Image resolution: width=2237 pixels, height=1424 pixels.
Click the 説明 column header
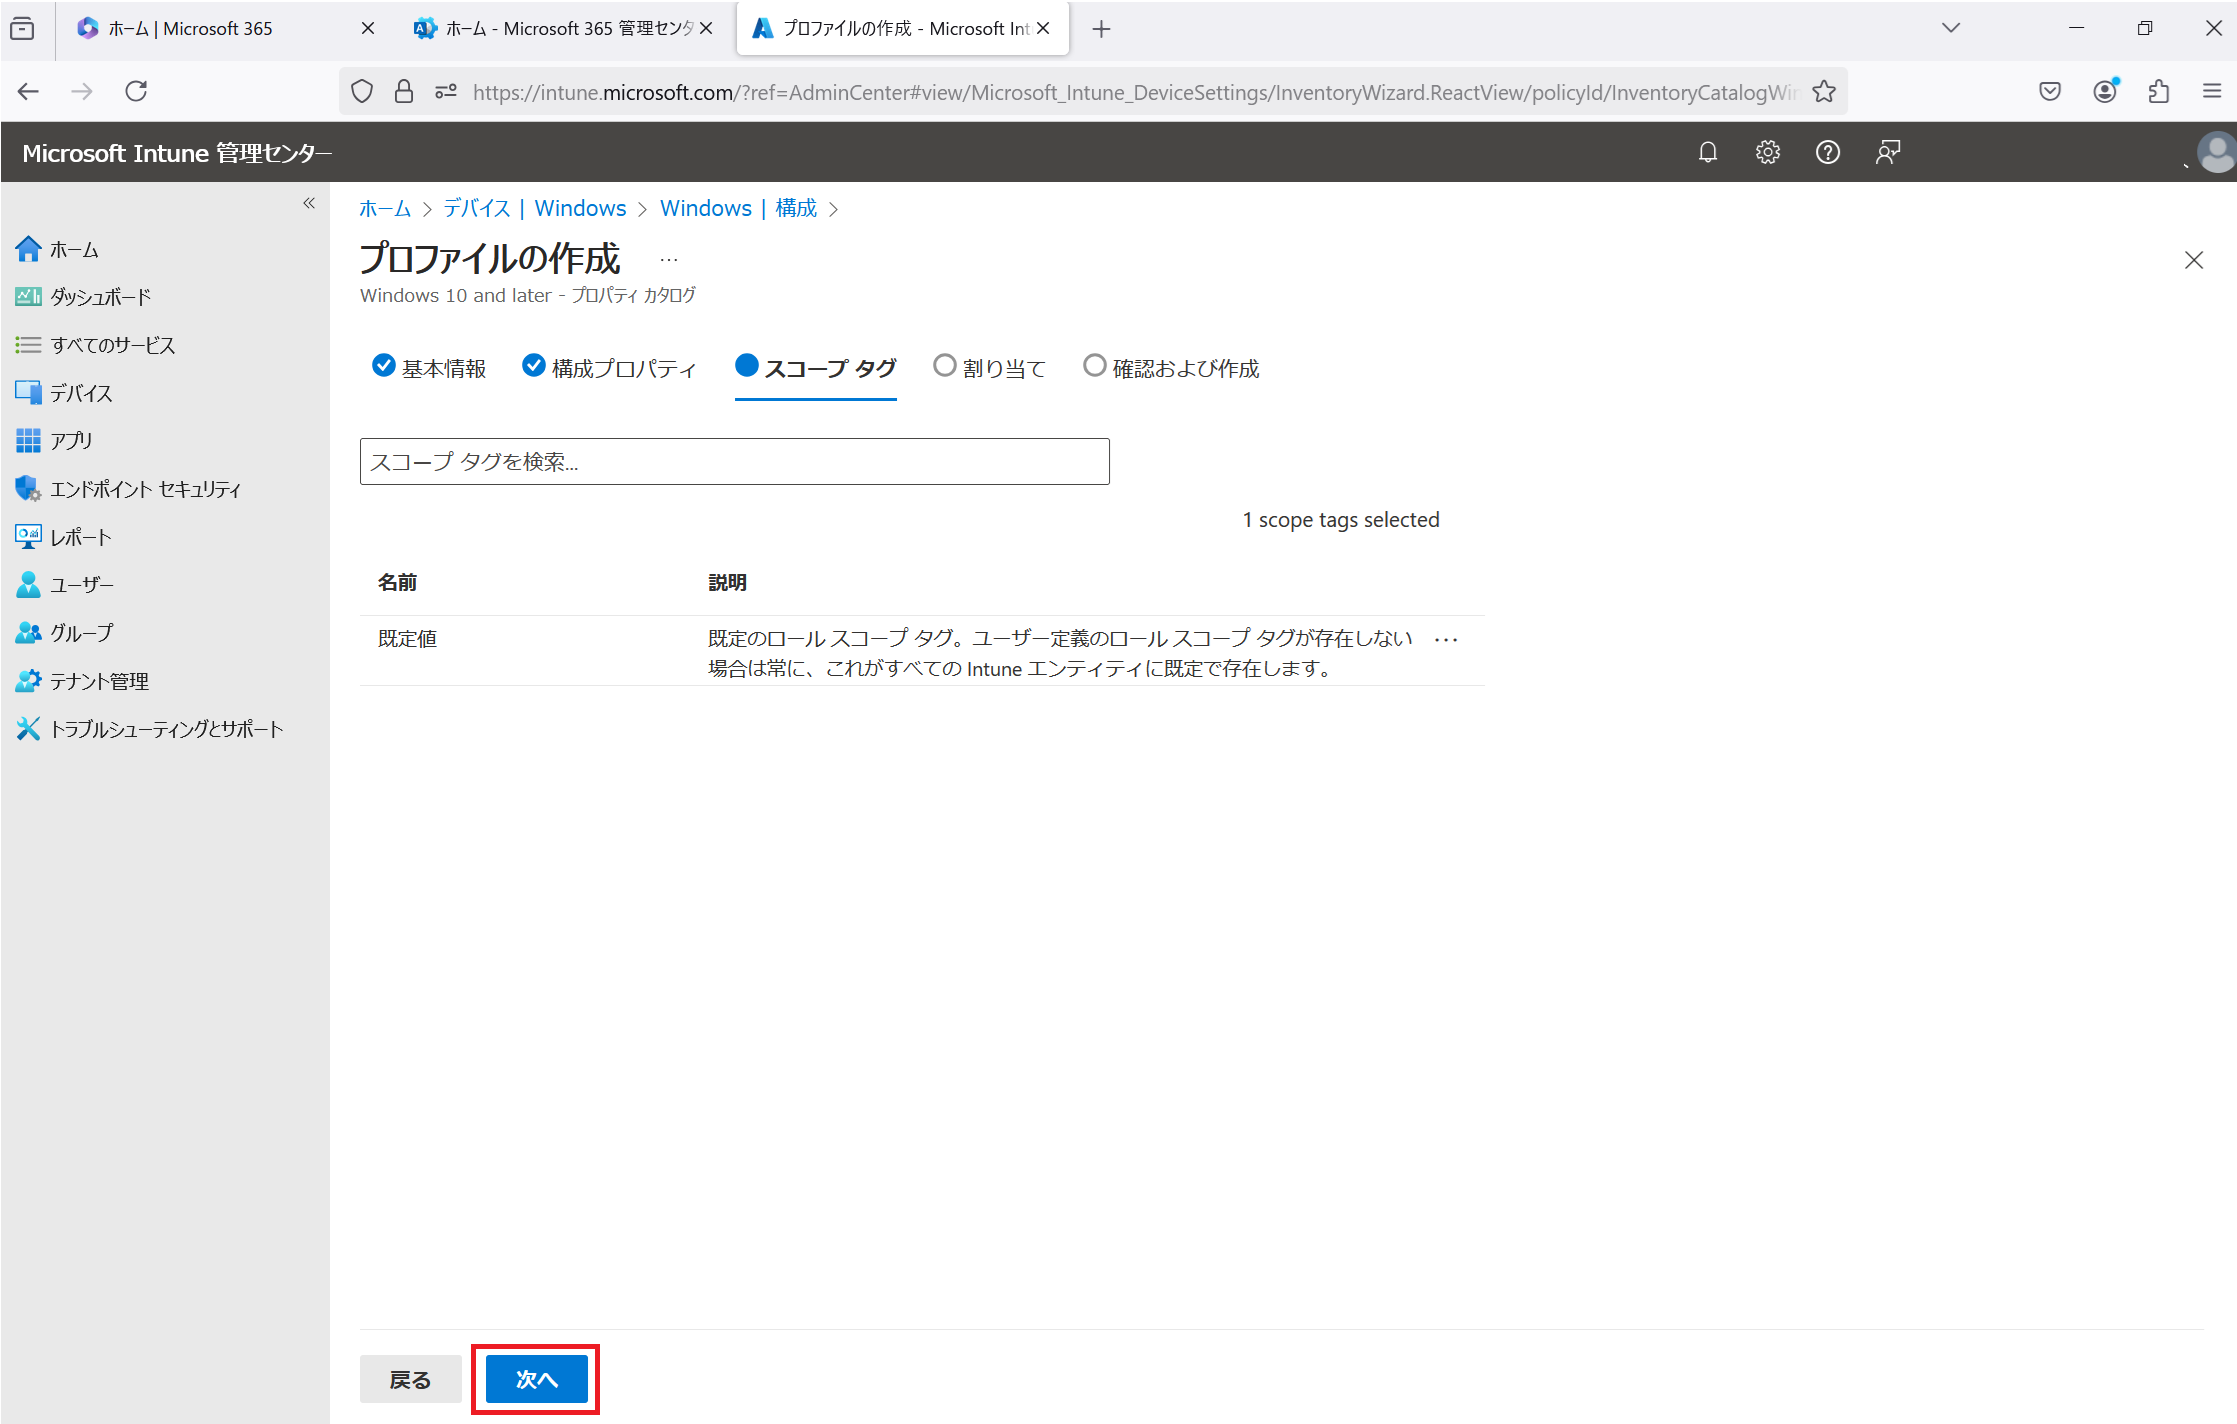click(727, 582)
